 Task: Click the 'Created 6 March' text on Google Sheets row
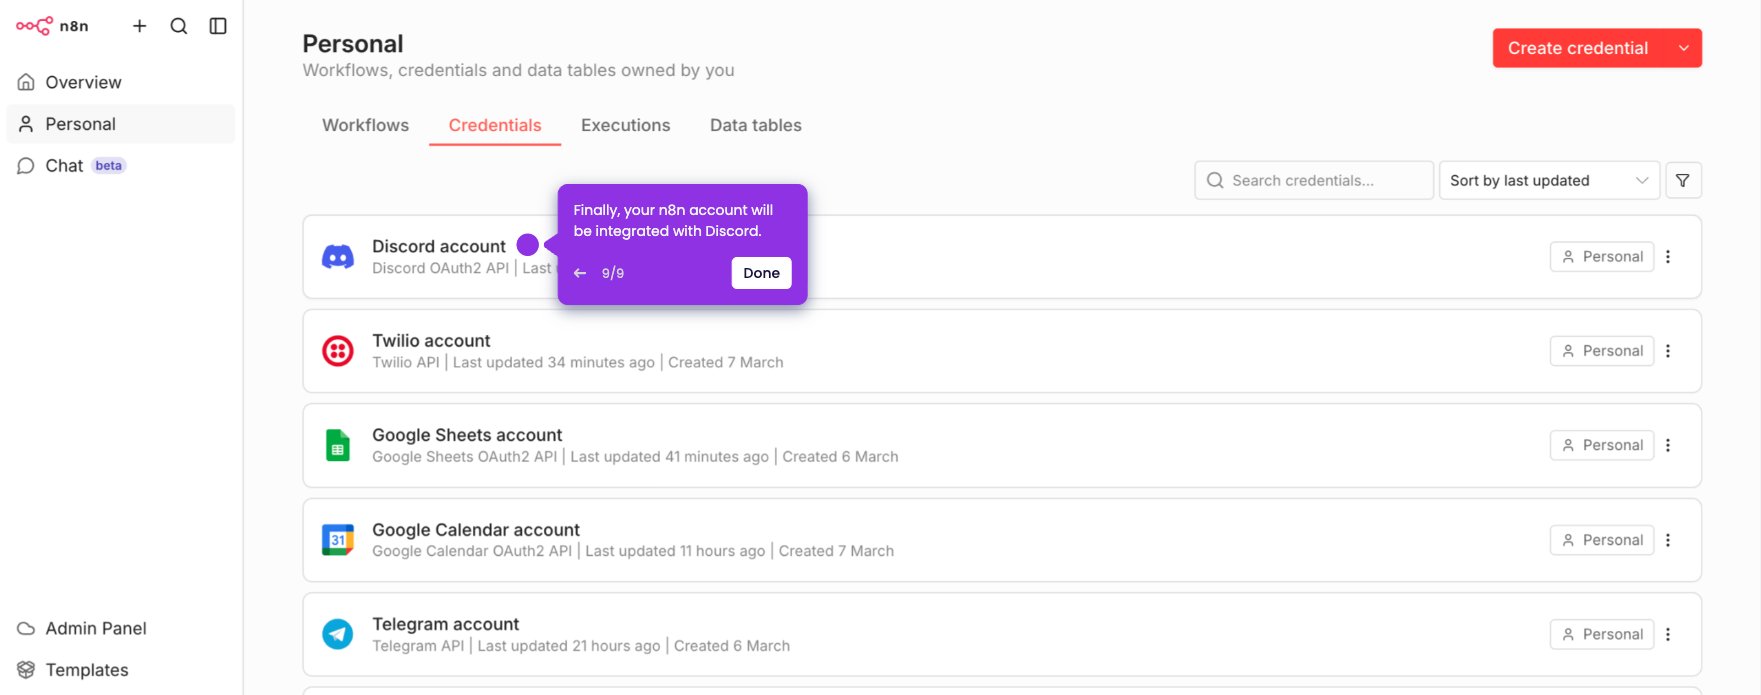(x=840, y=457)
